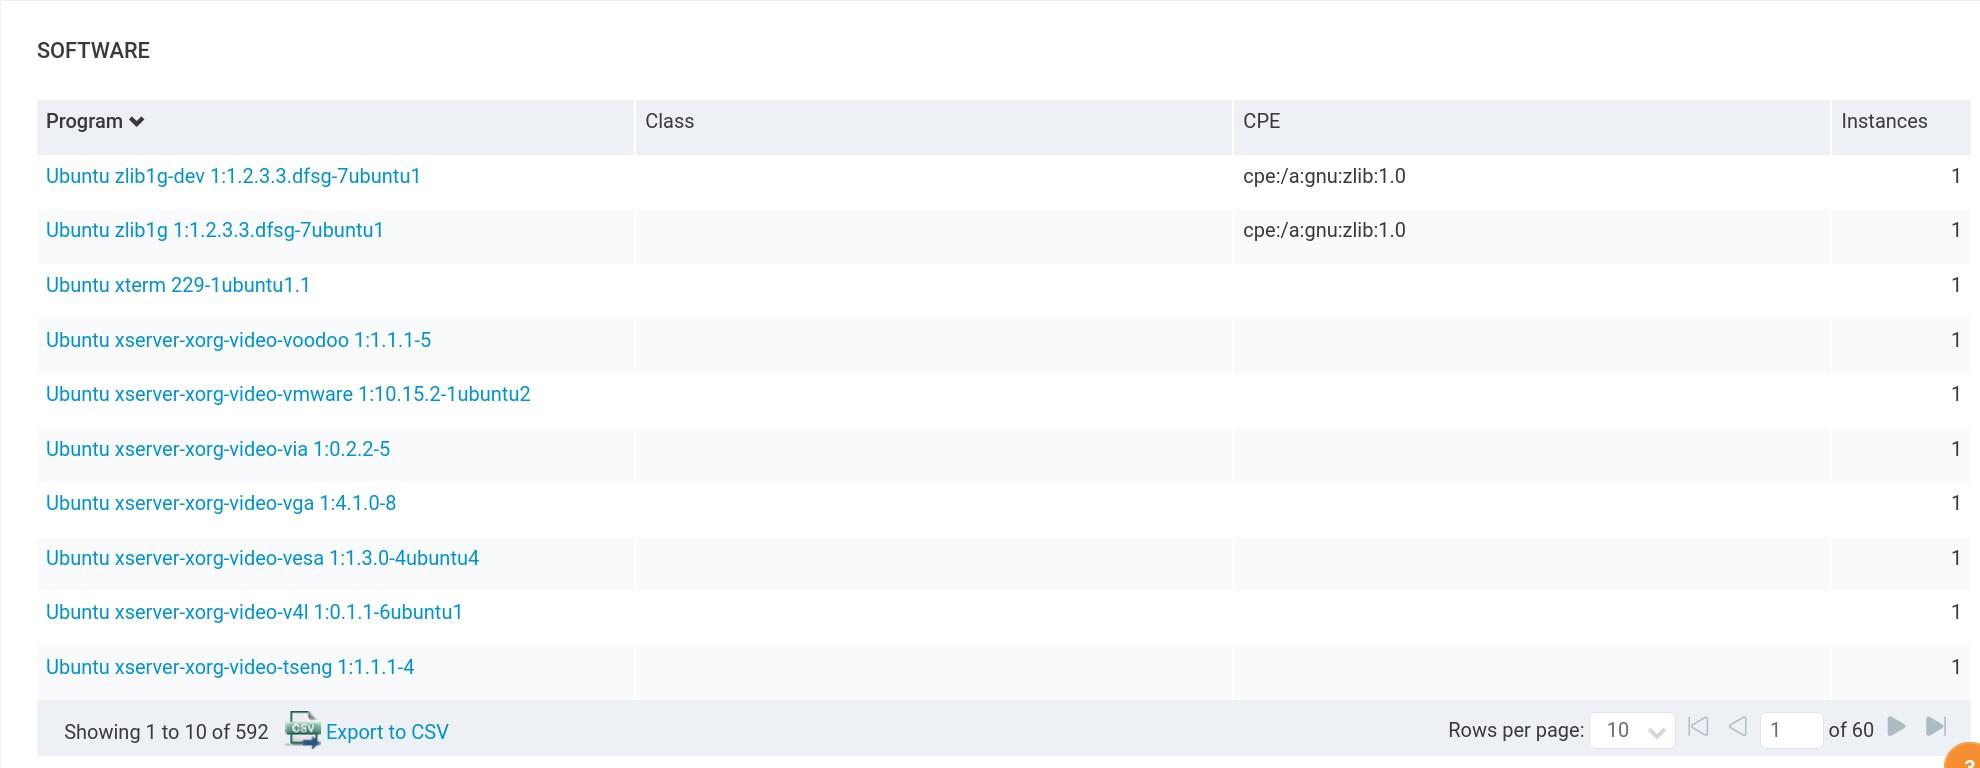This screenshot has height=768, width=1980.
Task: Jump to last page arrow
Action: coord(1936,727)
